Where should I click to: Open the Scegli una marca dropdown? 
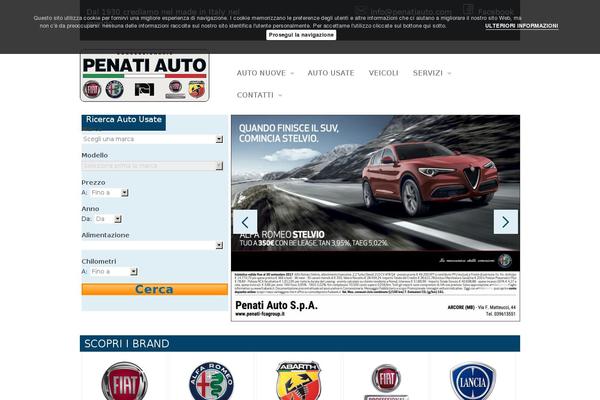pyautogui.click(x=152, y=139)
